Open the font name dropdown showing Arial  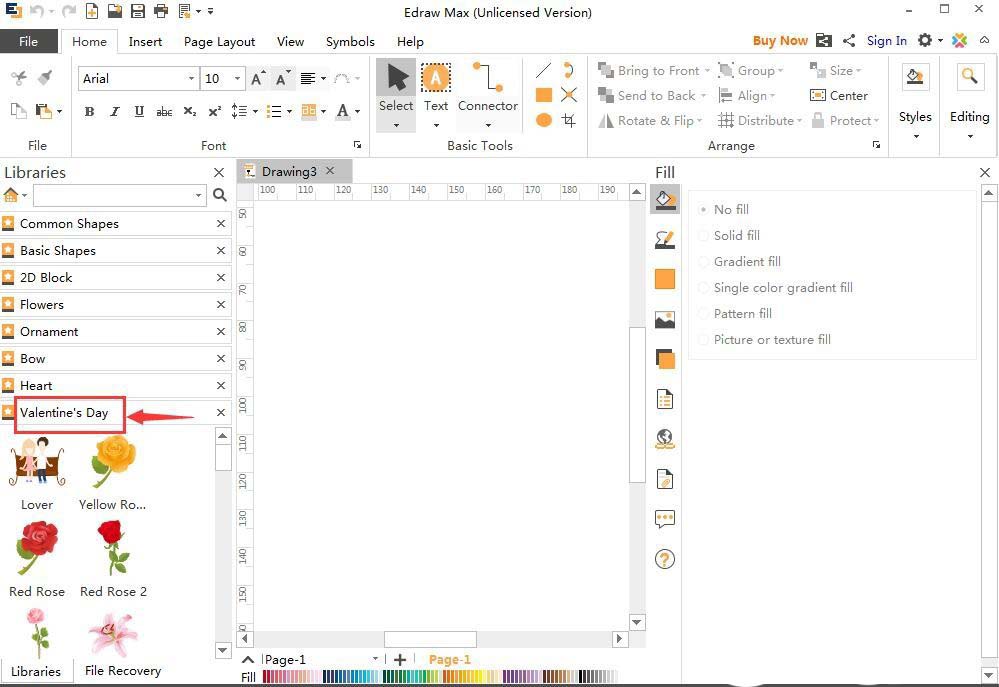138,79
